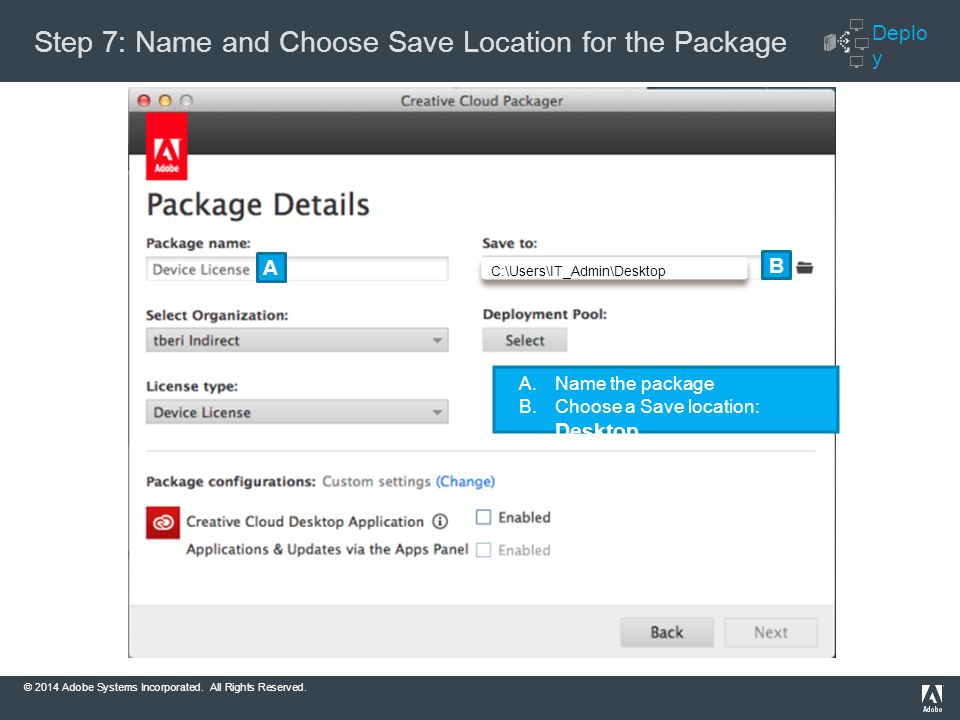Click the Creative Cloud red app icon
The width and height of the screenshot is (960, 720).
[163, 522]
